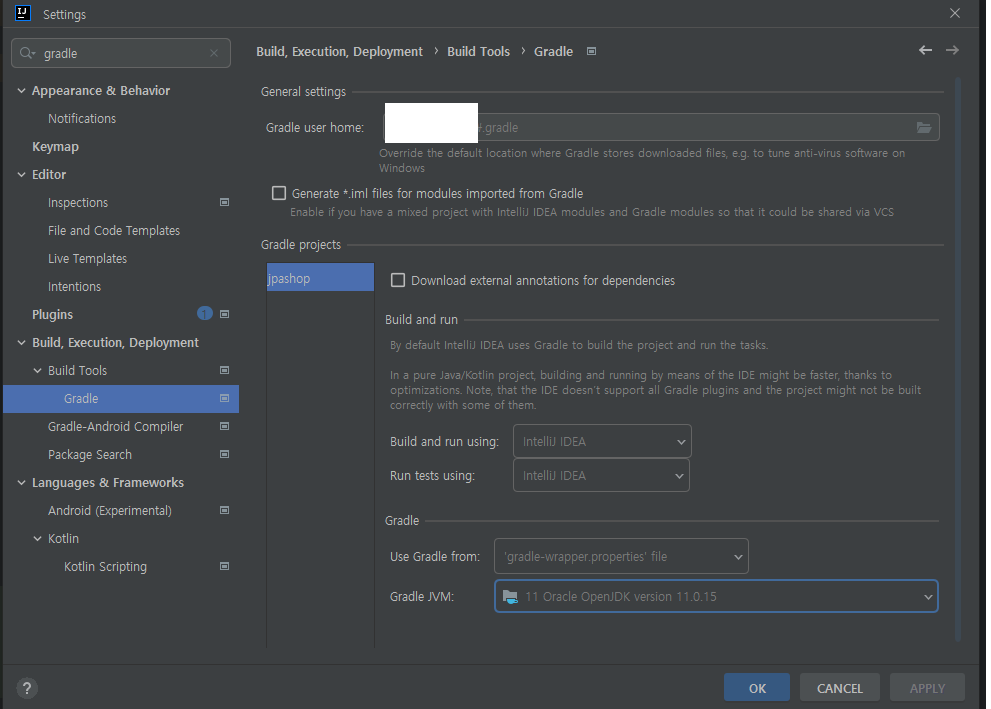Open the Gradle JVM dropdown
991x709 pixels.
point(716,597)
